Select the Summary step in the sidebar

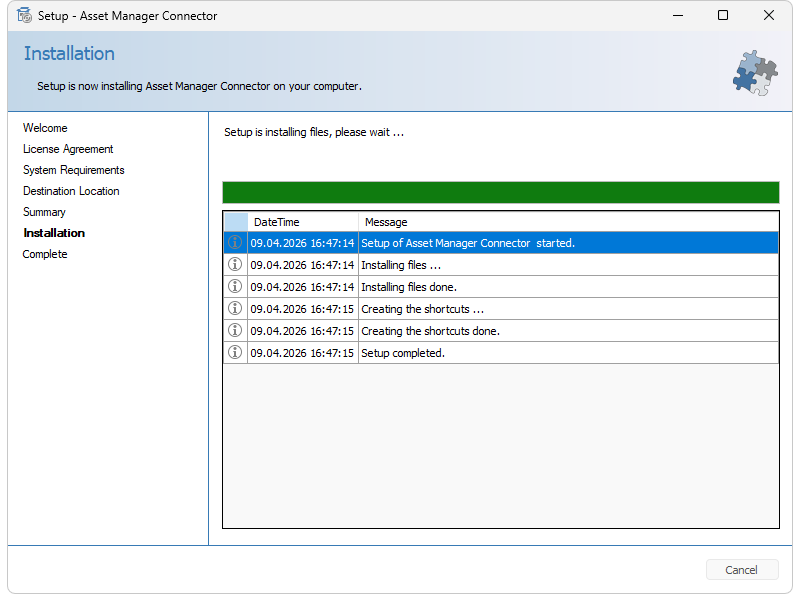point(44,212)
